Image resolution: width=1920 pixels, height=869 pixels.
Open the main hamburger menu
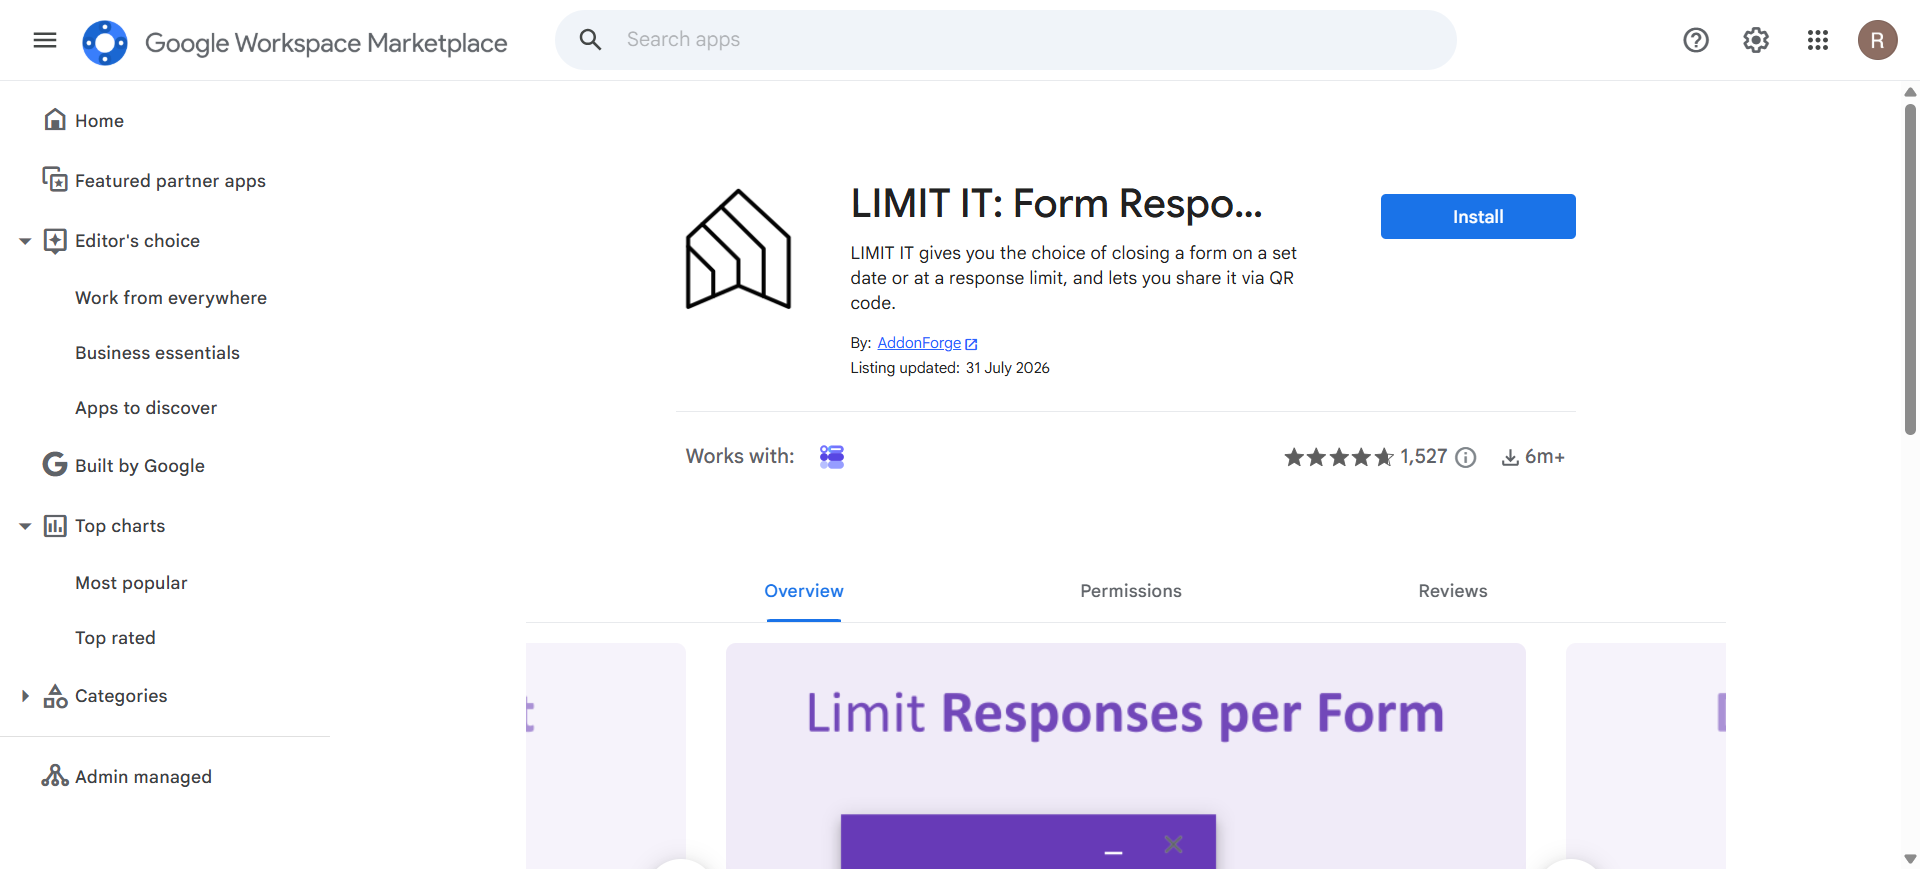(x=45, y=40)
